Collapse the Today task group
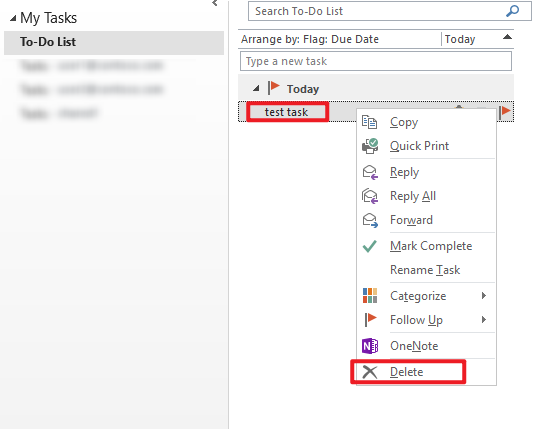 tap(256, 89)
